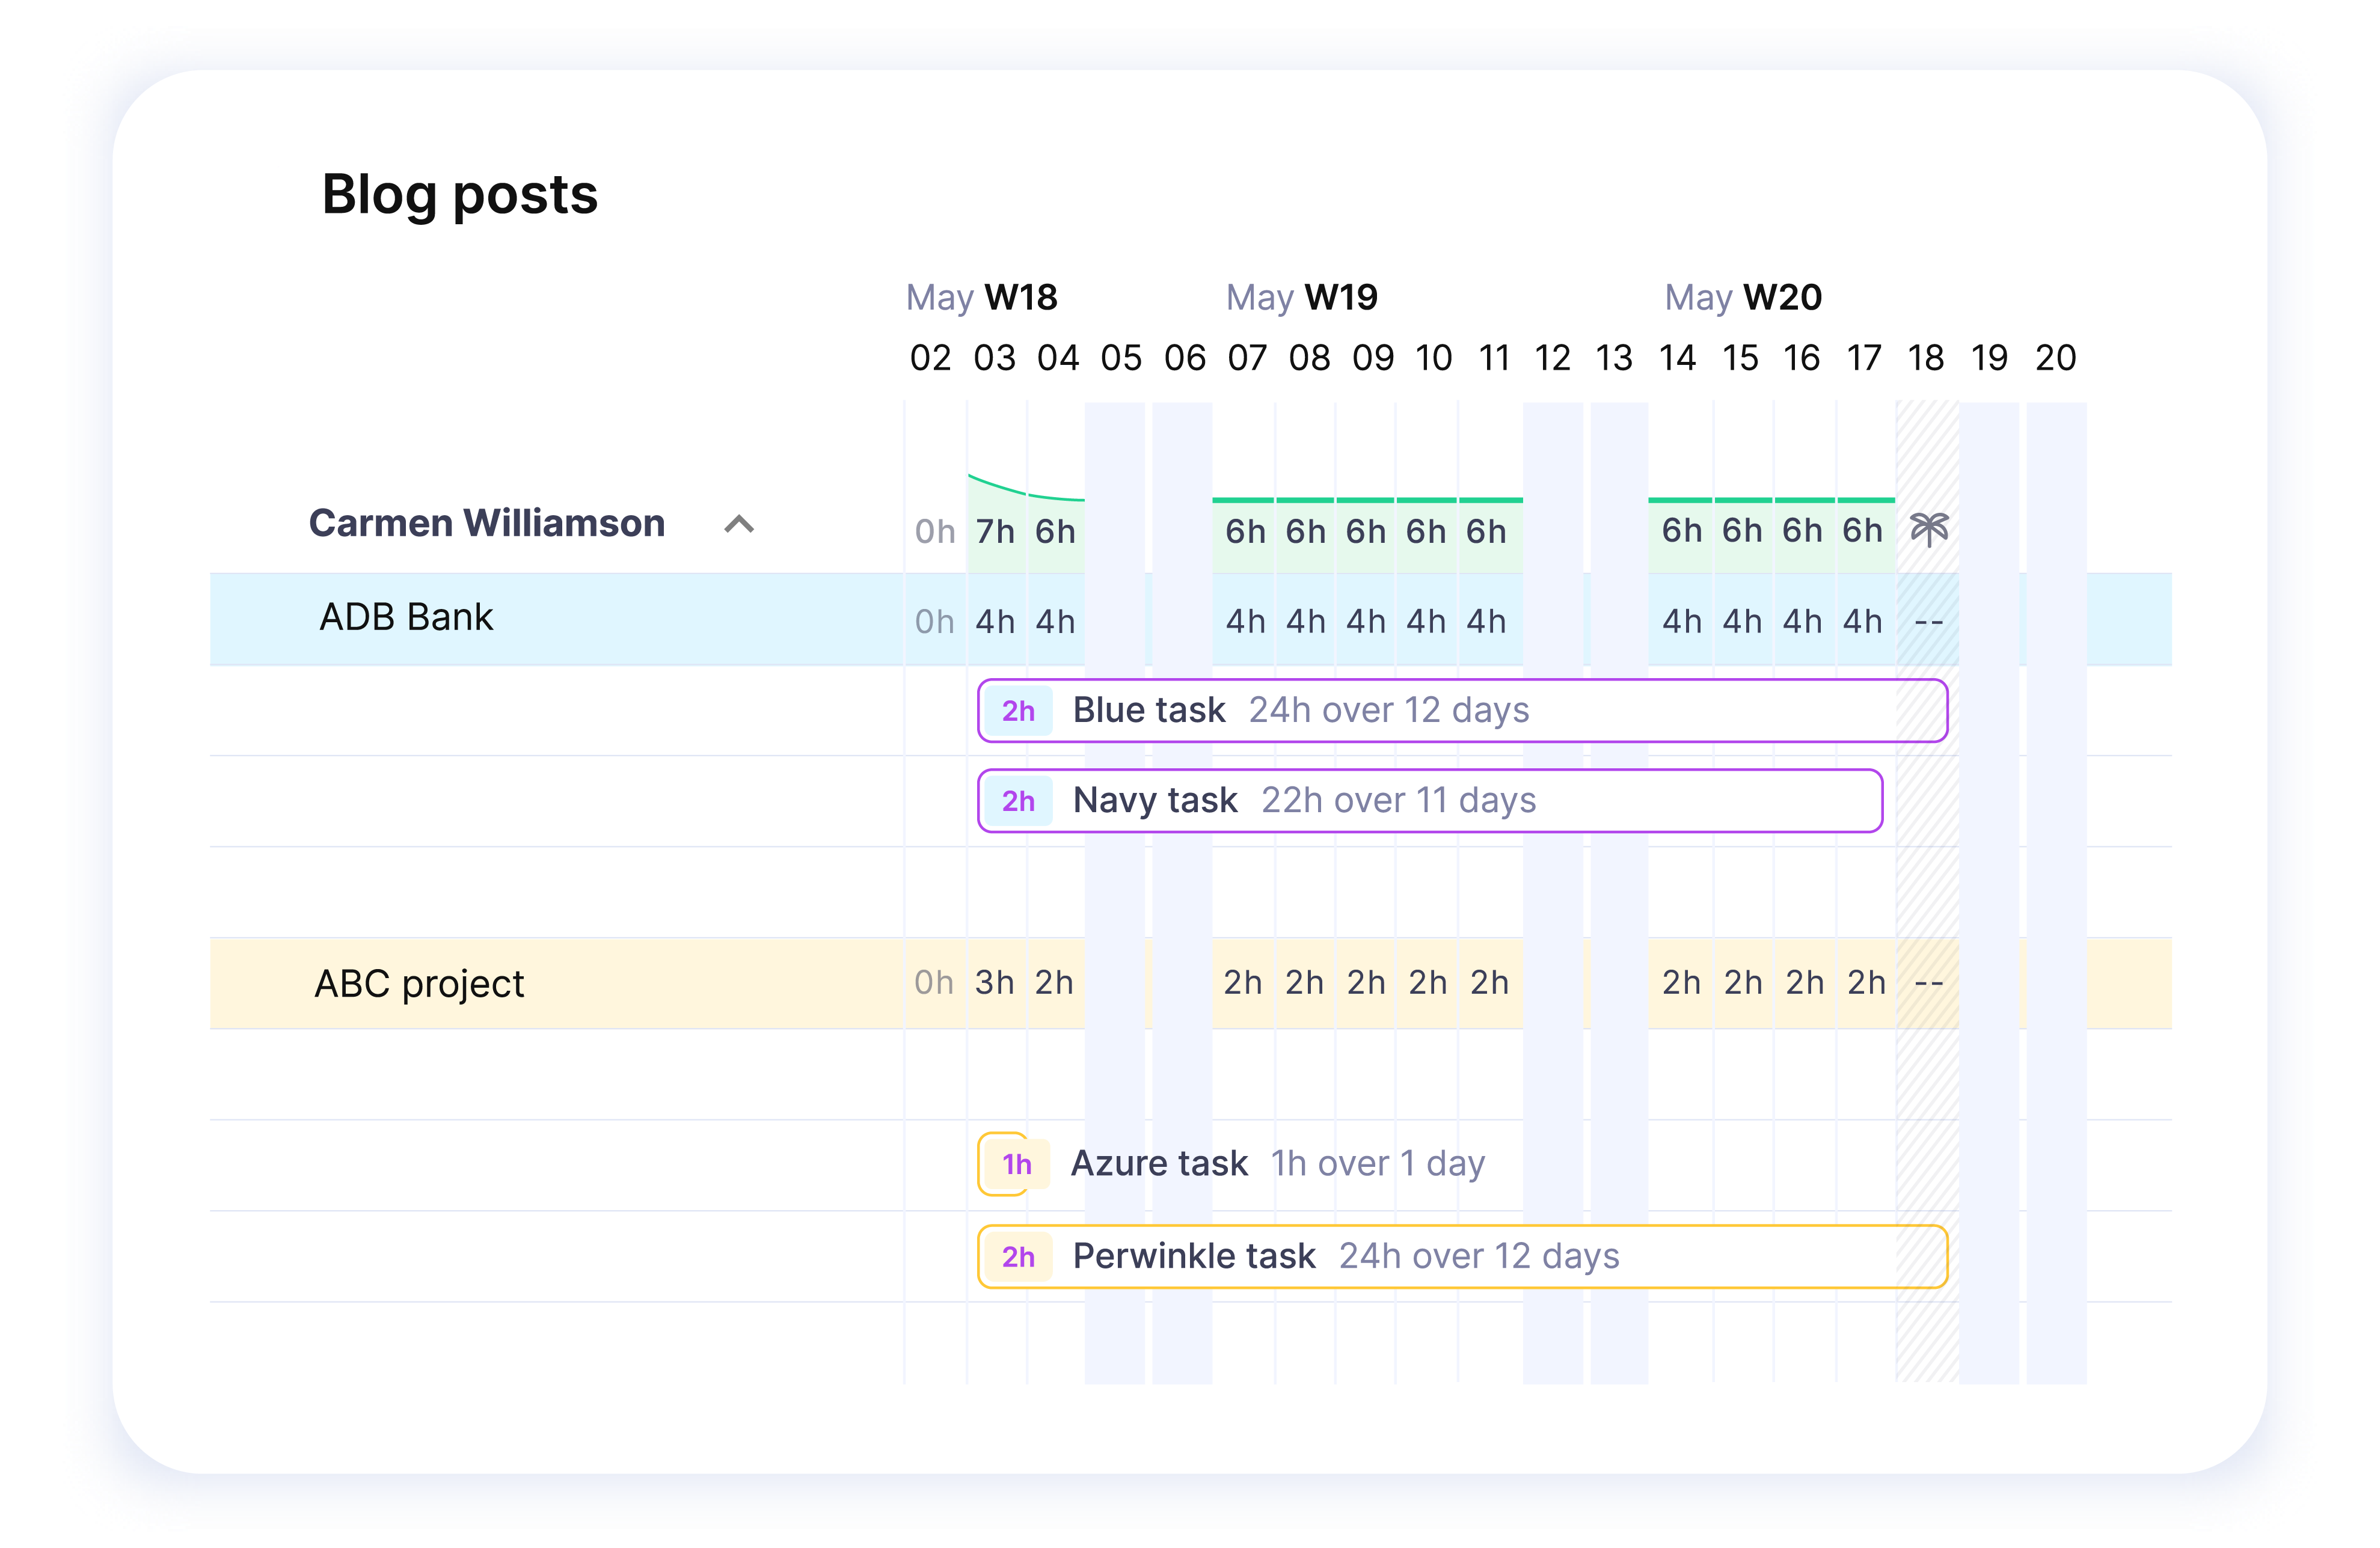This screenshot has width=2380, height=1548.
Task: Click '24h over 12 days' on Perwinkle task
Action: (1479, 1256)
